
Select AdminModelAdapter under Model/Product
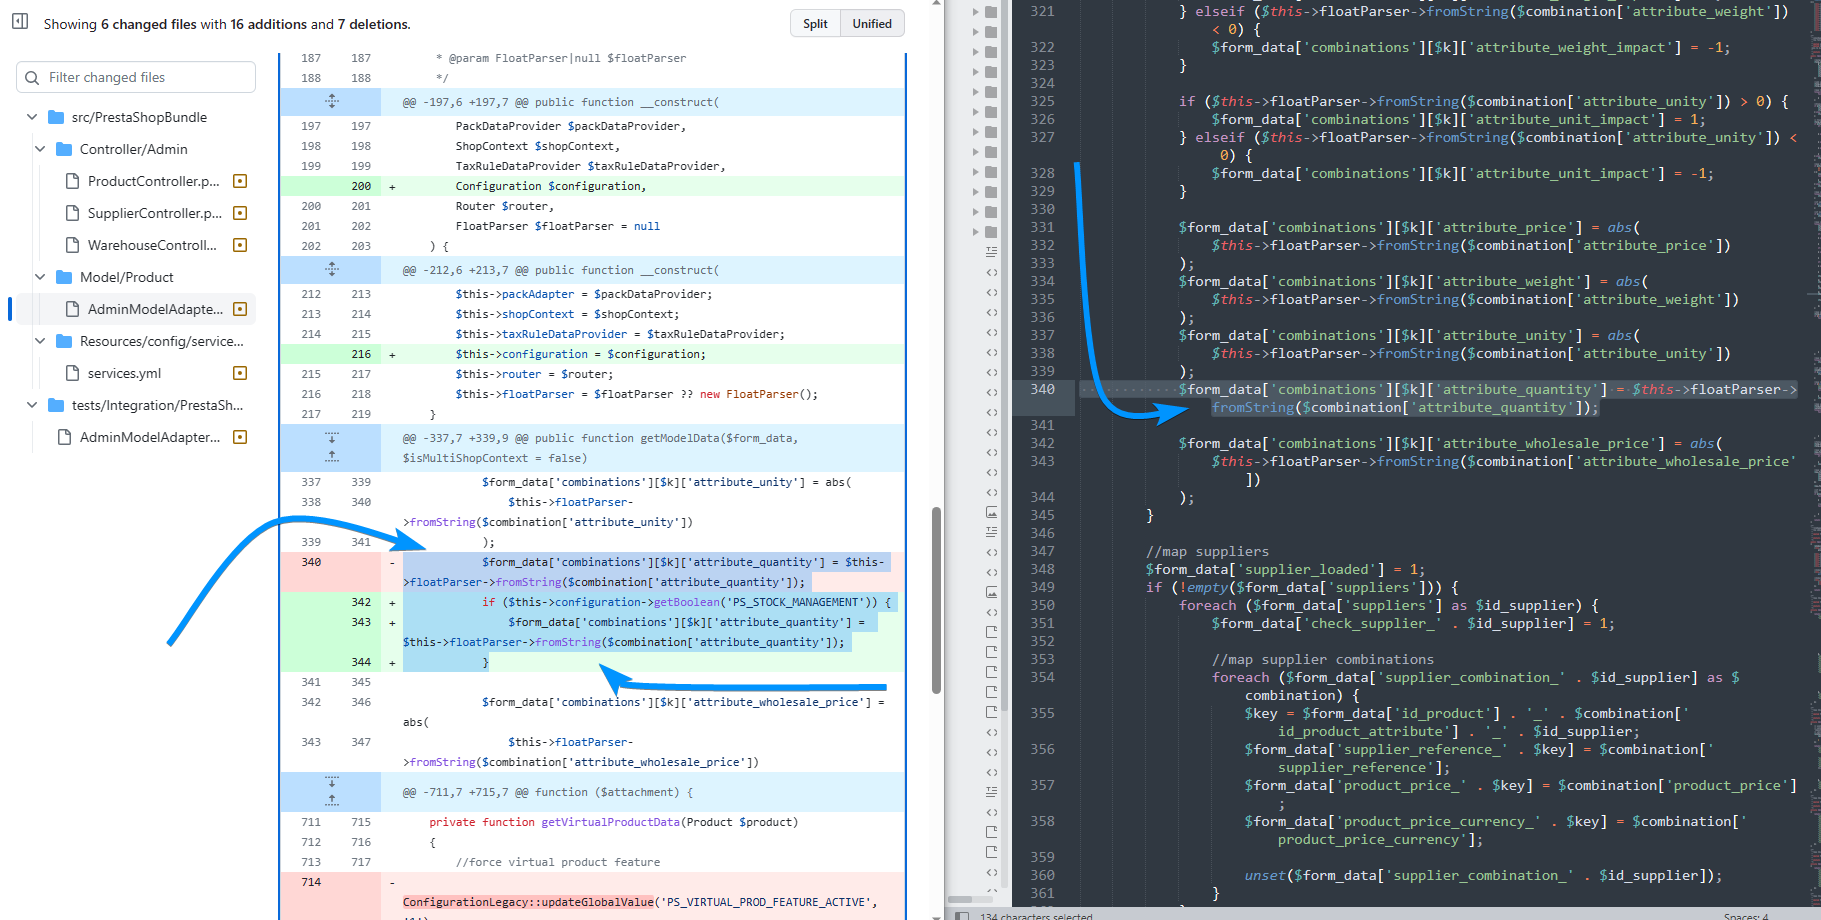click(156, 309)
